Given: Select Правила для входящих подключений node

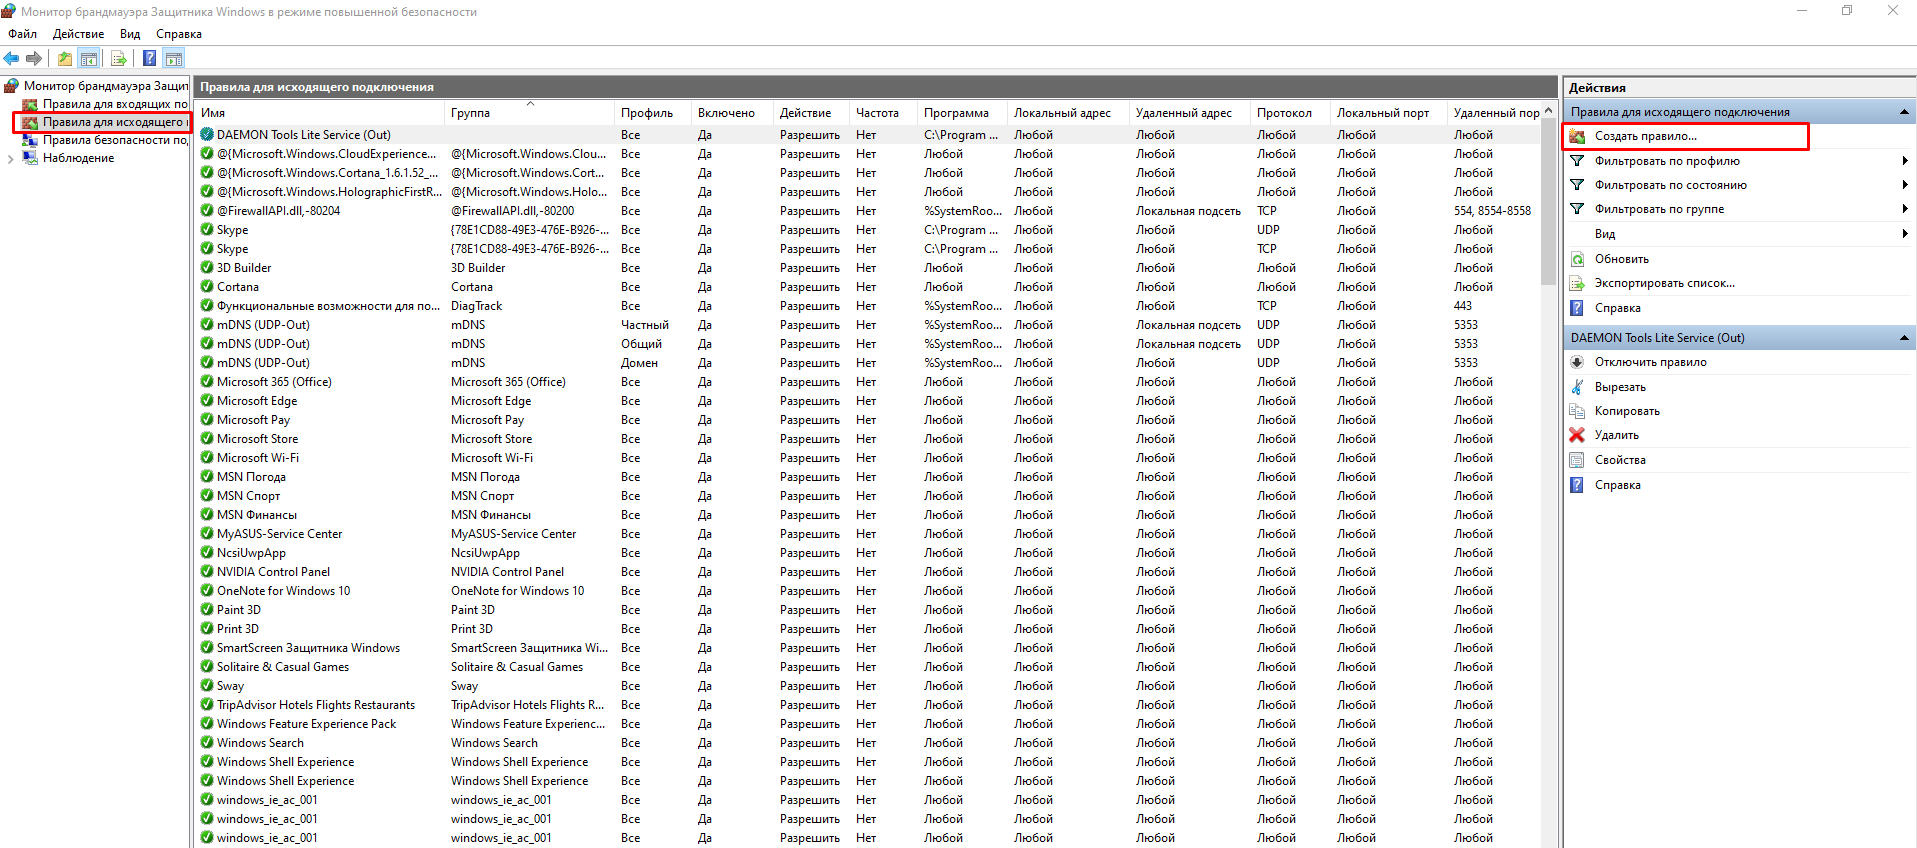Looking at the screenshot, I should coord(115,104).
